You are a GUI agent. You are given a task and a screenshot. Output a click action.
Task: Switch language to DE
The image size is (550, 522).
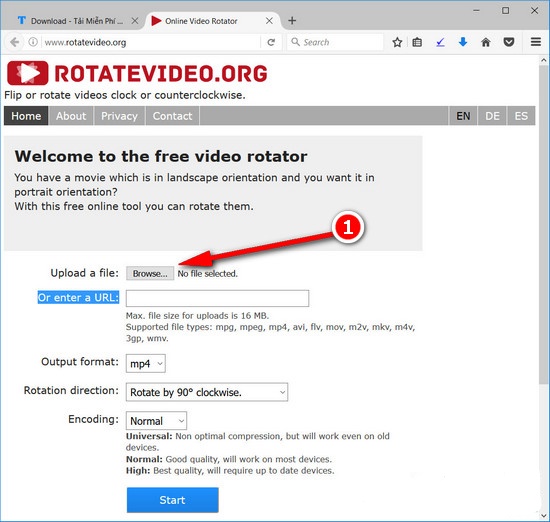(x=492, y=116)
